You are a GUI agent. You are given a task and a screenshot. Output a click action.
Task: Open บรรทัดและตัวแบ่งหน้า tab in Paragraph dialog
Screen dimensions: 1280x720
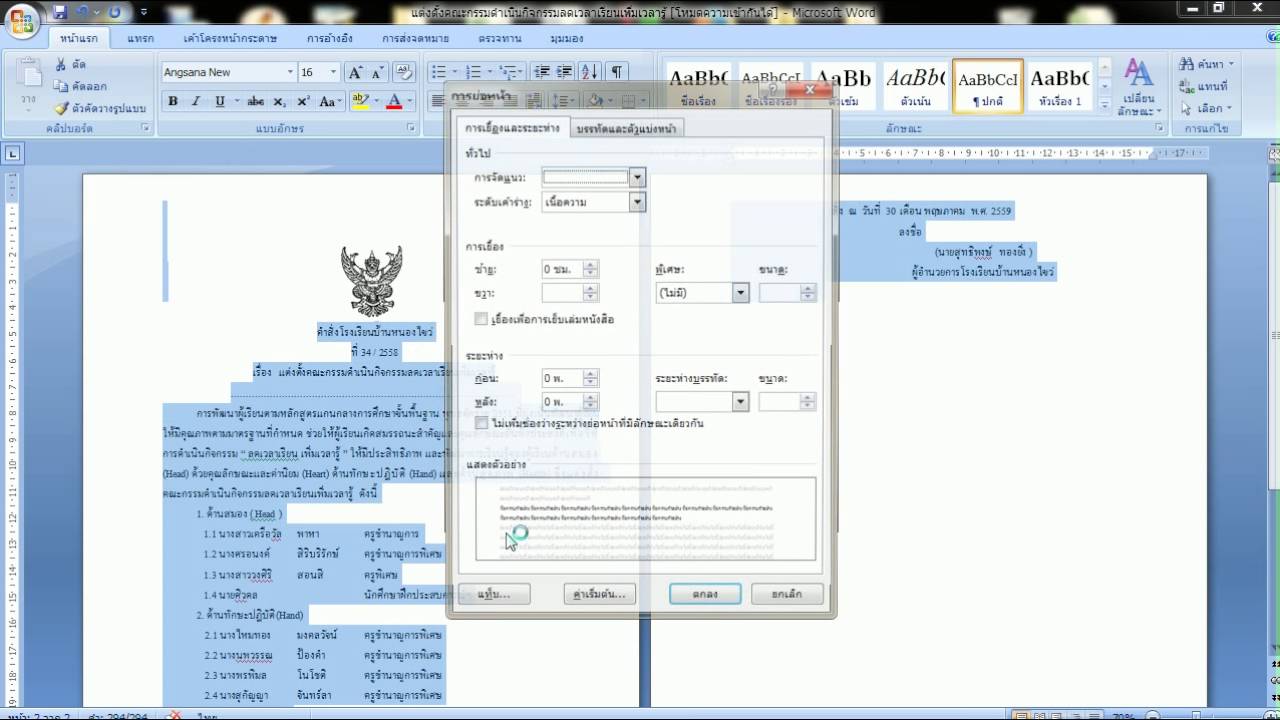pyautogui.click(x=626, y=128)
